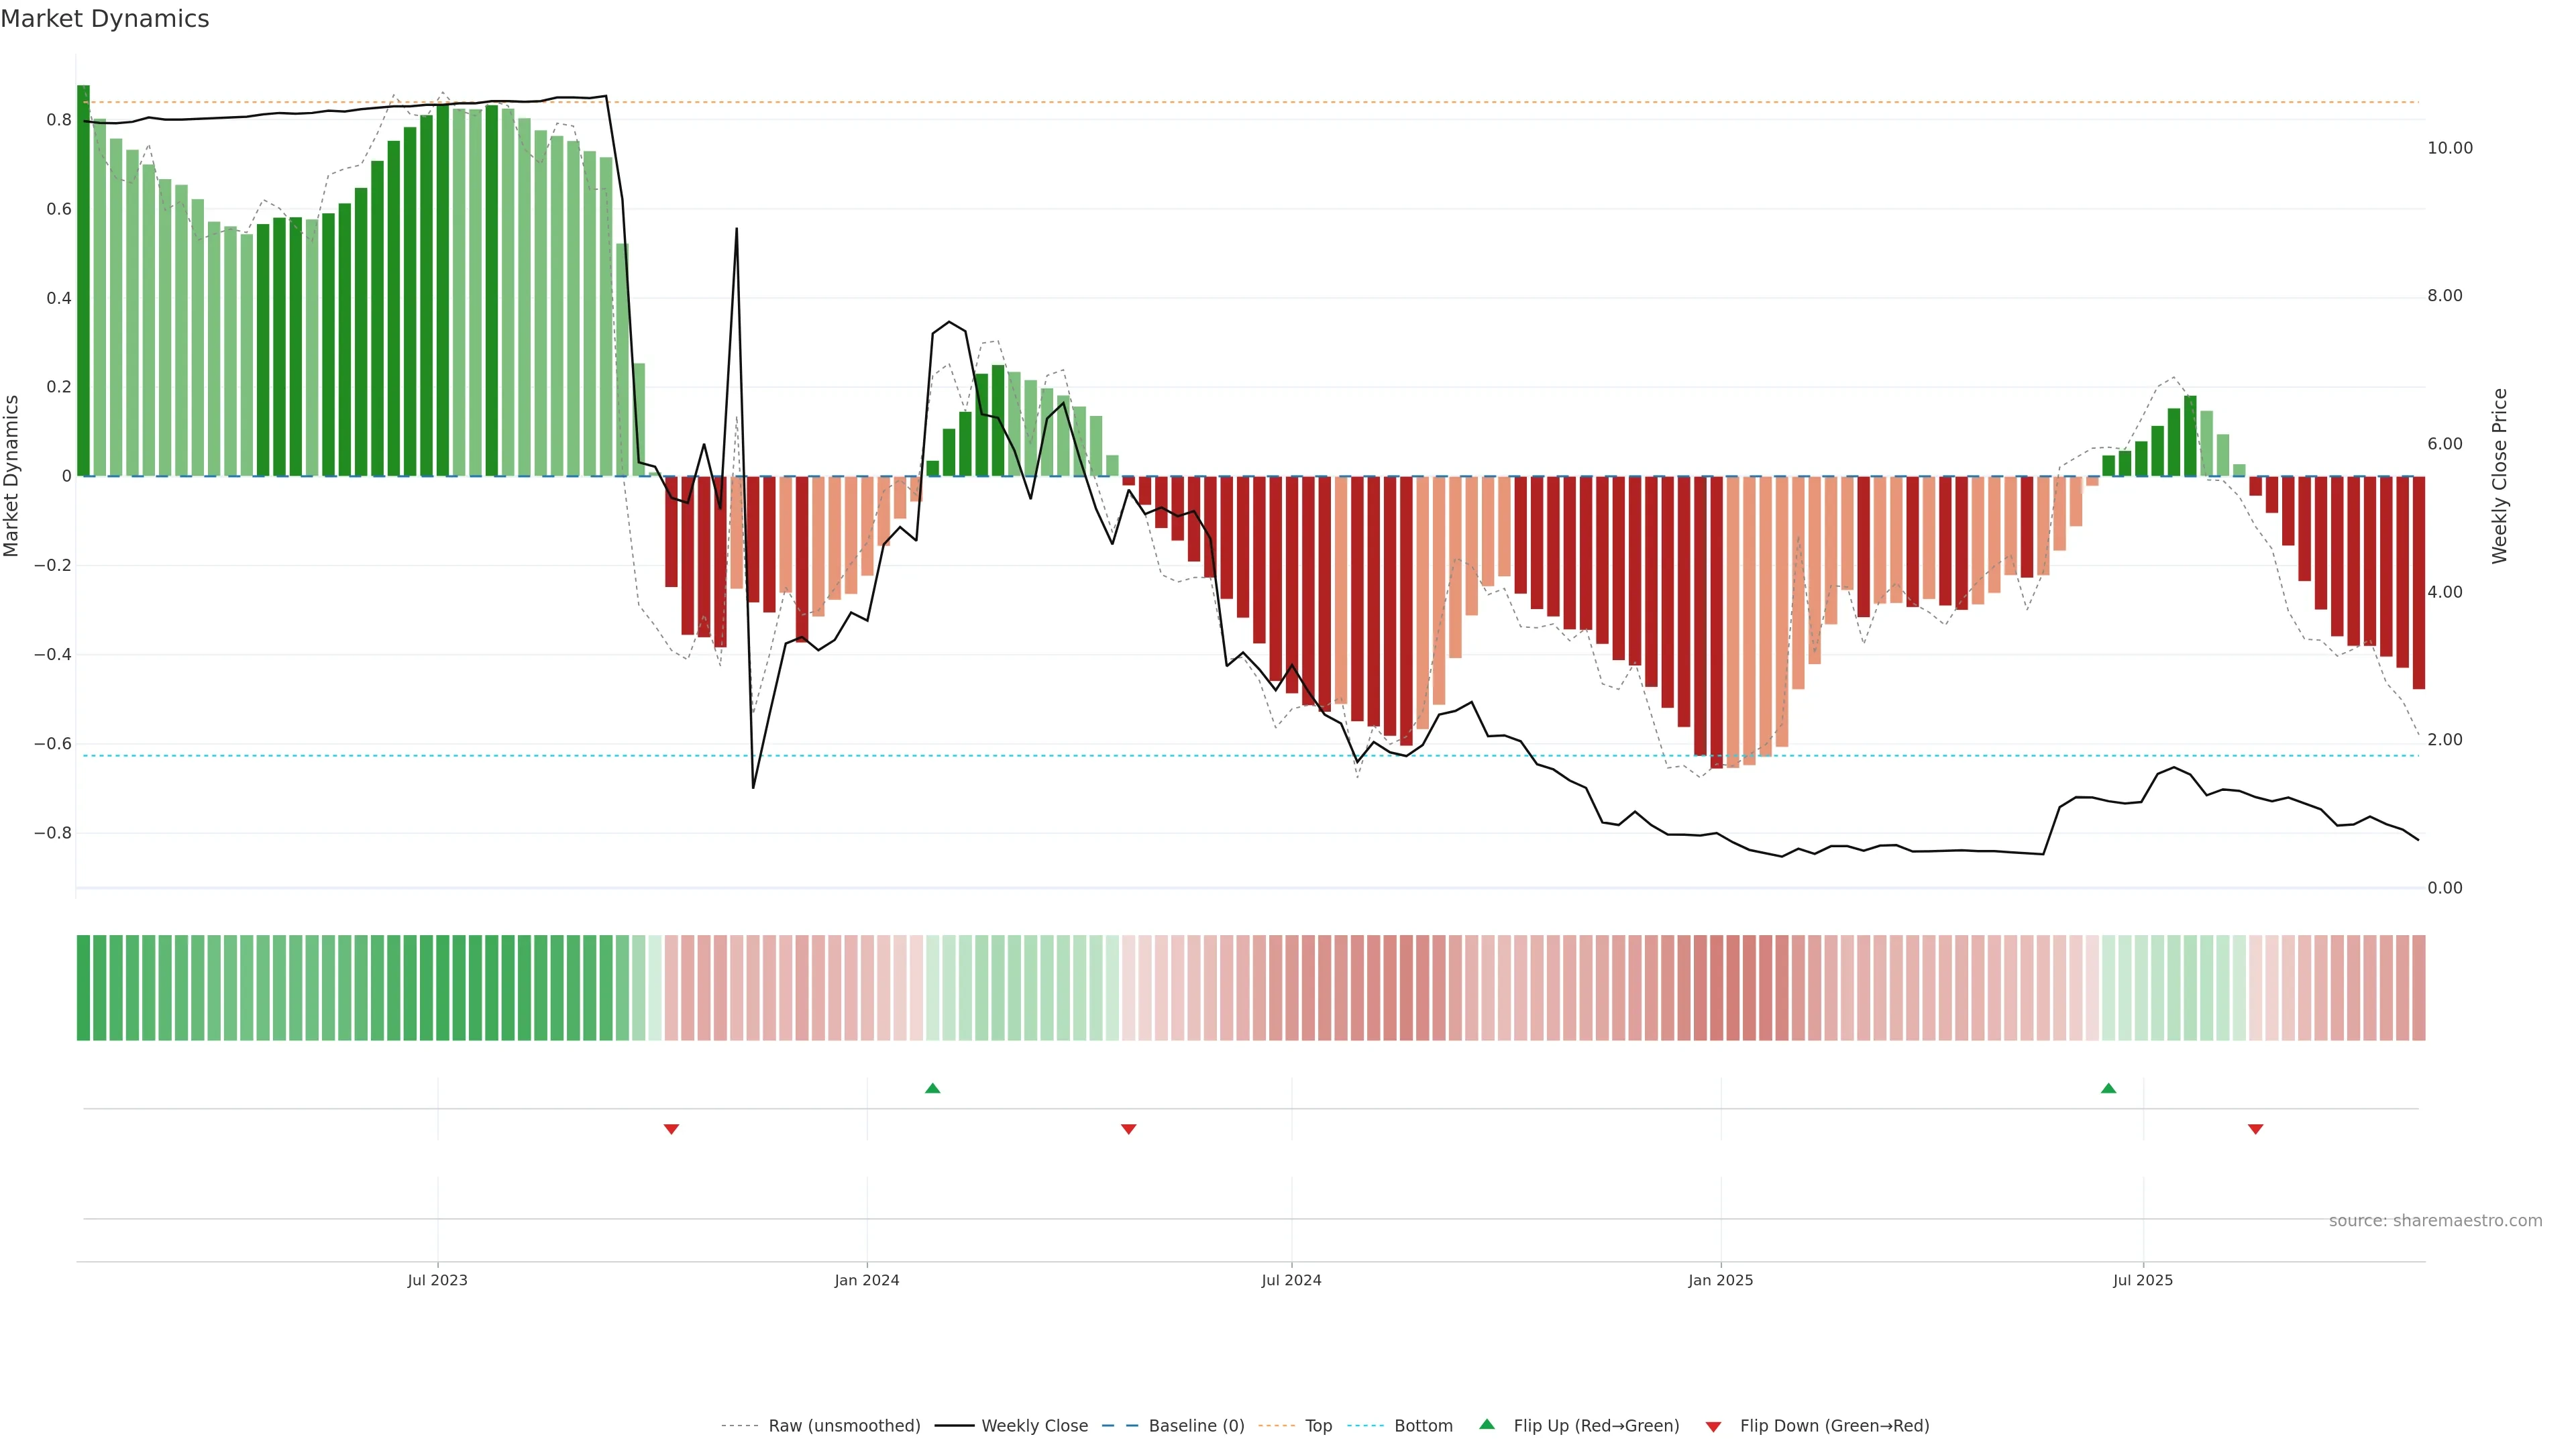
Task: Click the source: sharemaestro.com text
Action: pos(2435,1220)
